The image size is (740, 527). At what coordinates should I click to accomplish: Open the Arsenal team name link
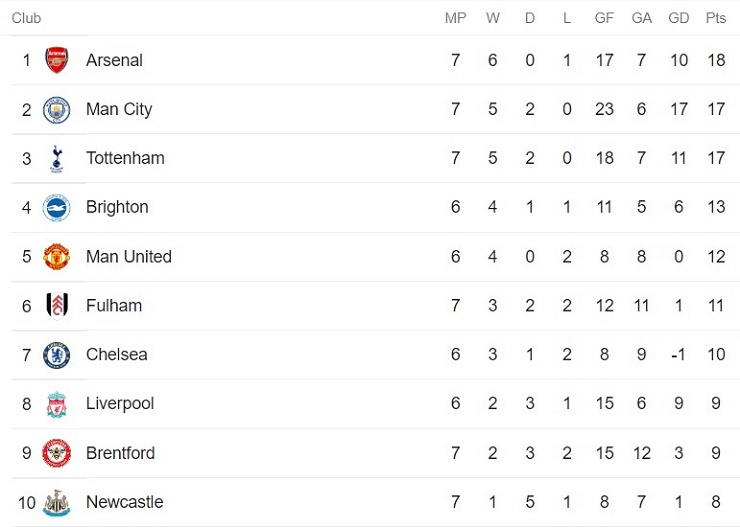pos(114,60)
